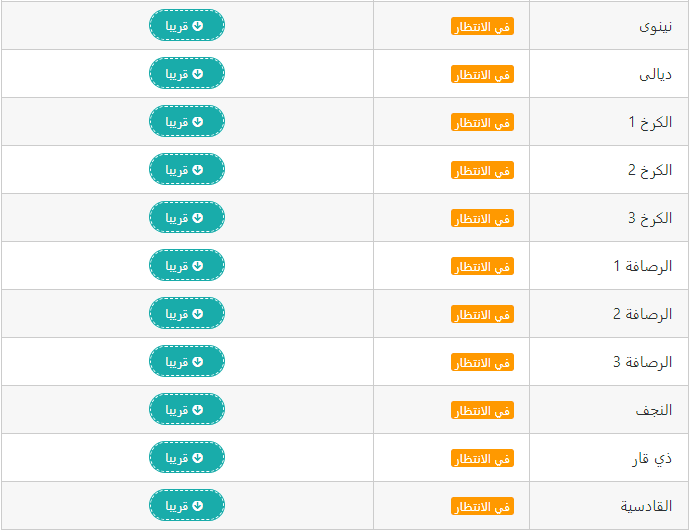This screenshot has width=690, height=530.
Task: Click the download arrow icon in الكرخ 1 row
Action: point(198,122)
